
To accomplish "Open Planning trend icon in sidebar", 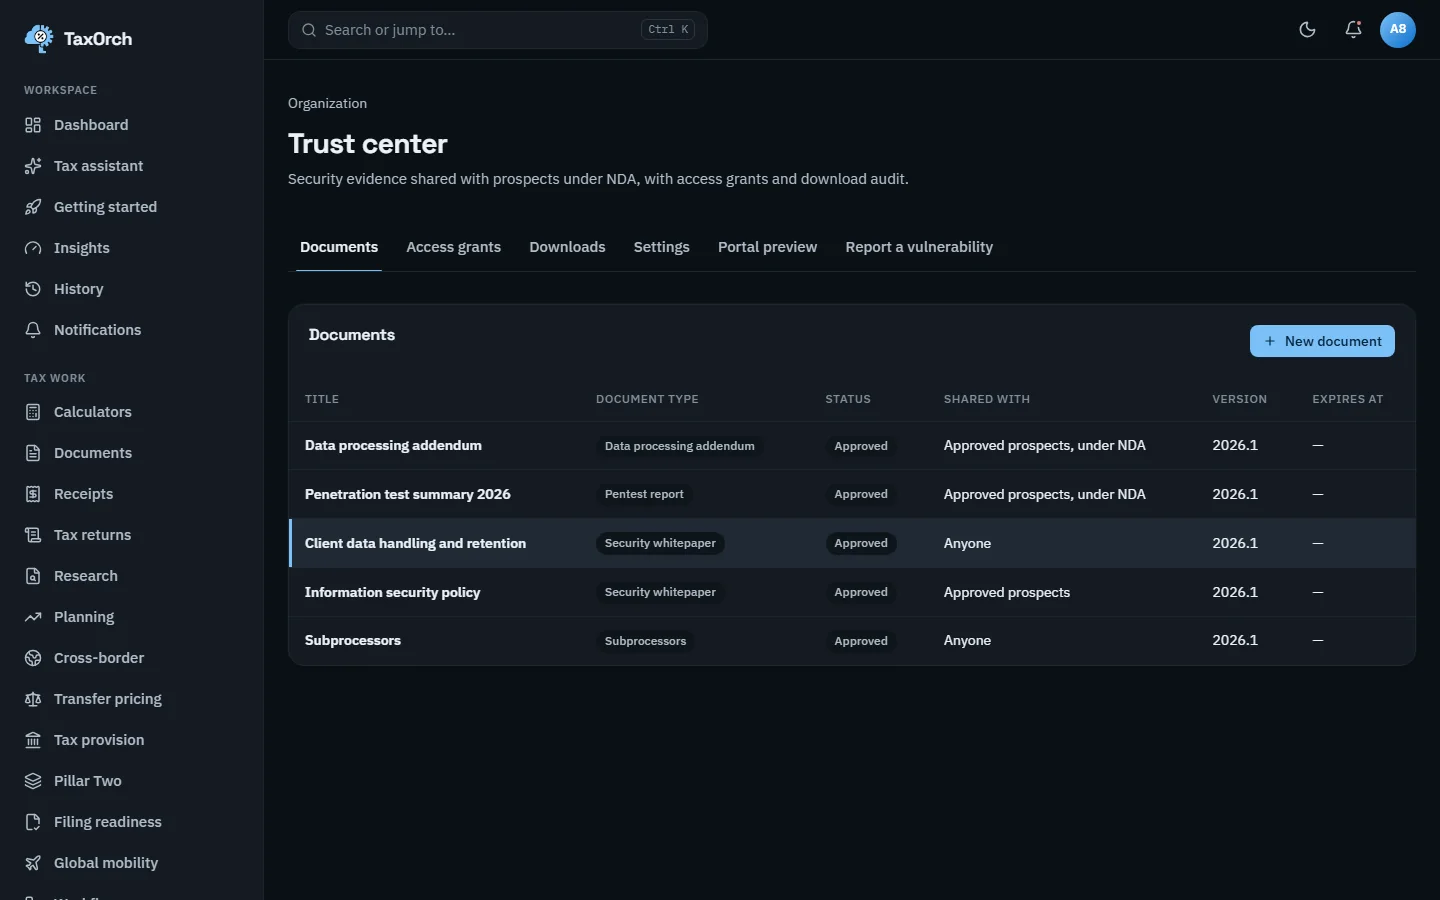I will click(x=33, y=617).
